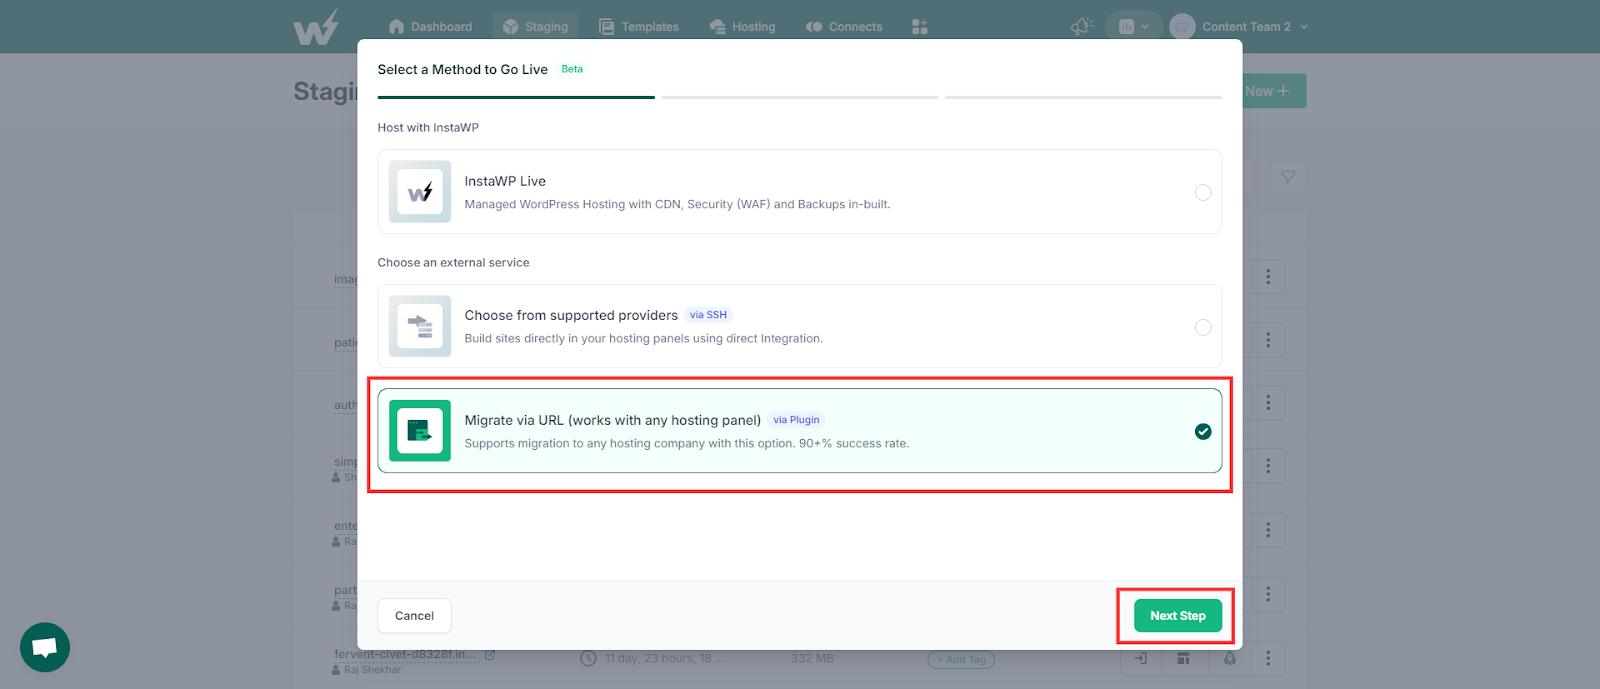The height and width of the screenshot is (689, 1600).
Task: Open the megaphone announcements icon
Action: pyautogui.click(x=1082, y=27)
